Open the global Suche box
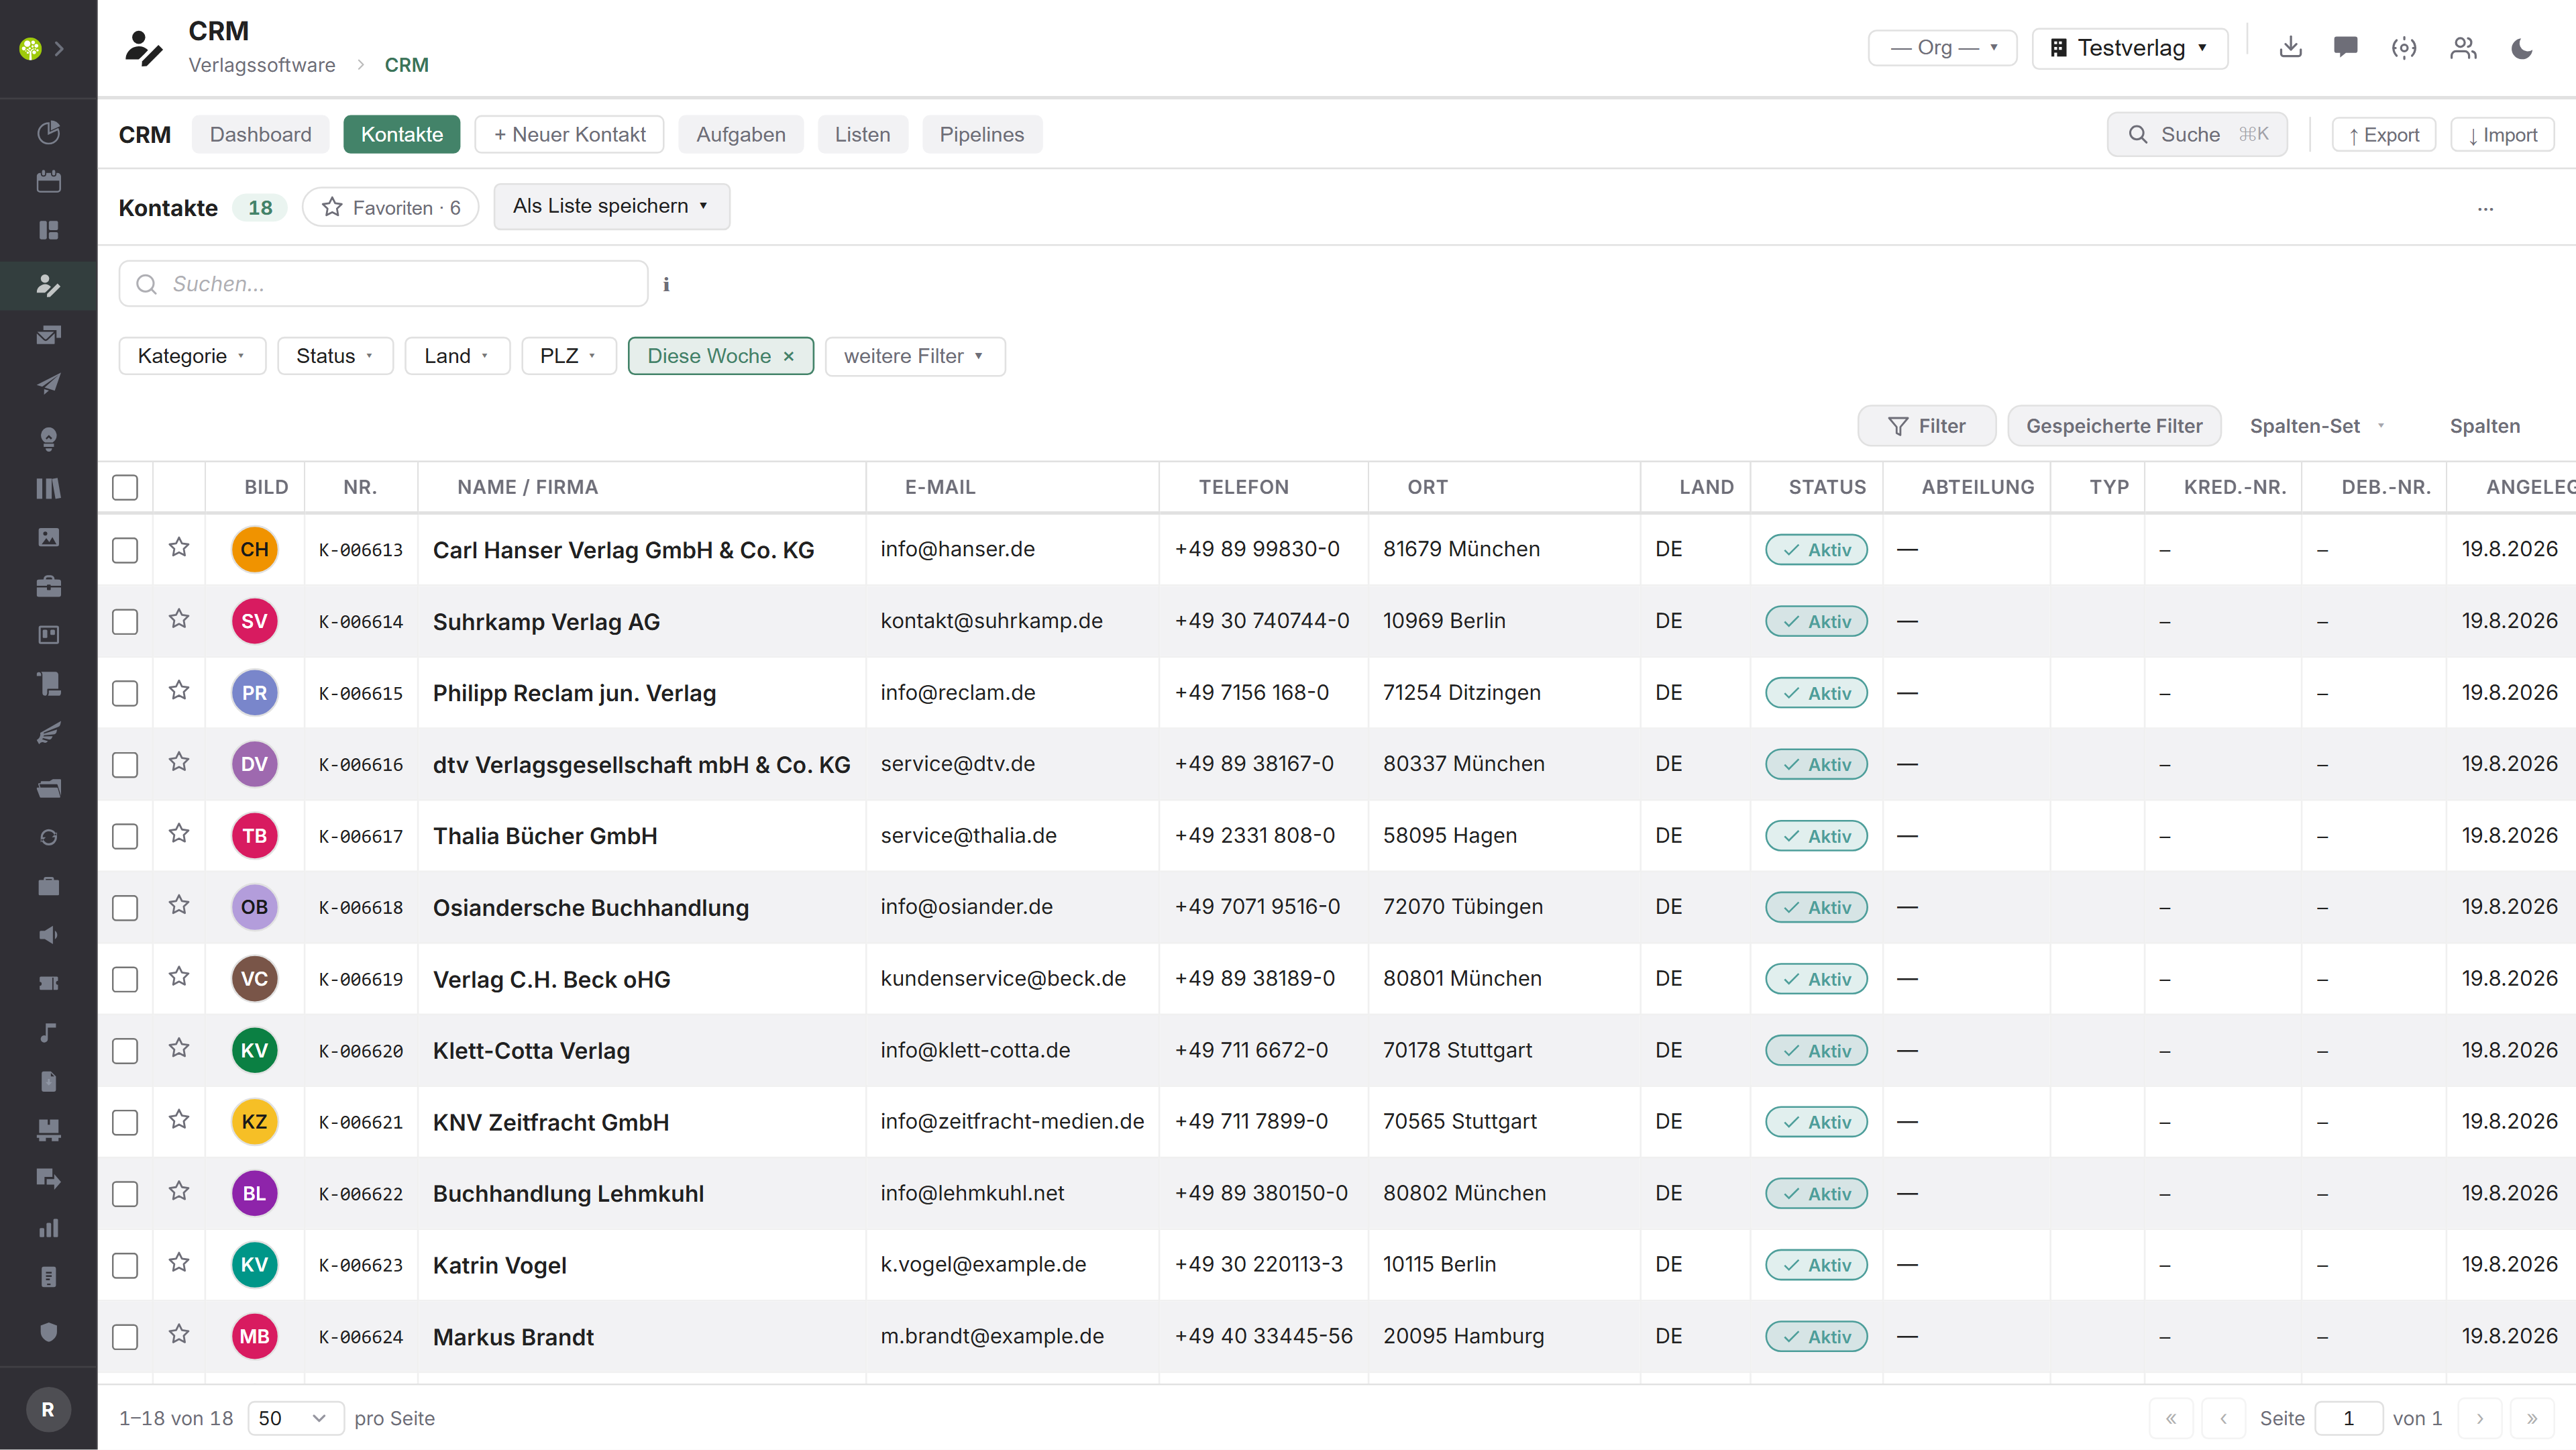 coord(2197,134)
